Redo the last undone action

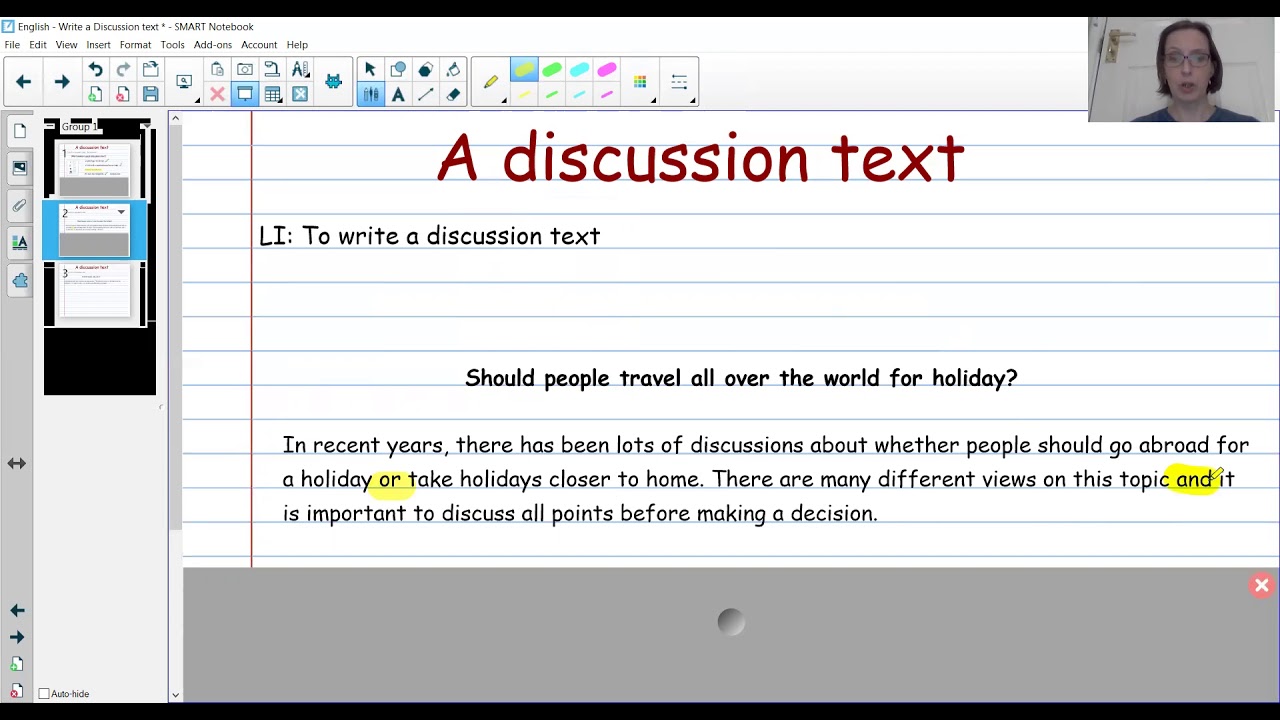click(x=123, y=70)
